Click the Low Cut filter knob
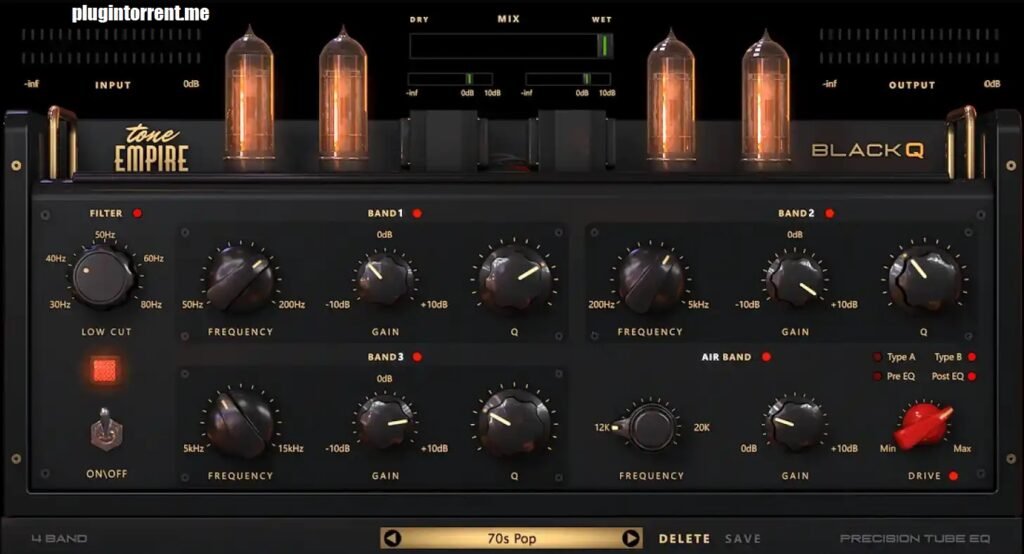The width and height of the screenshot is (1024, 554). 103,277
